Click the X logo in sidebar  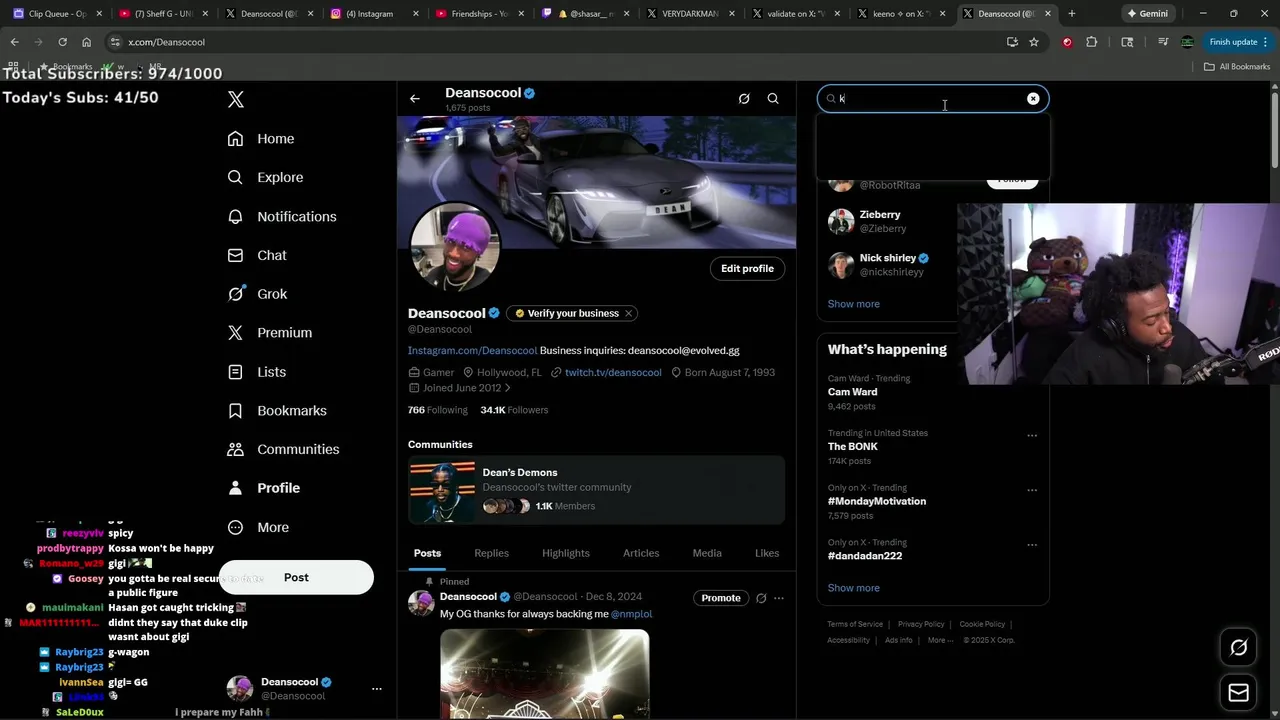click(x=236, y=99)
